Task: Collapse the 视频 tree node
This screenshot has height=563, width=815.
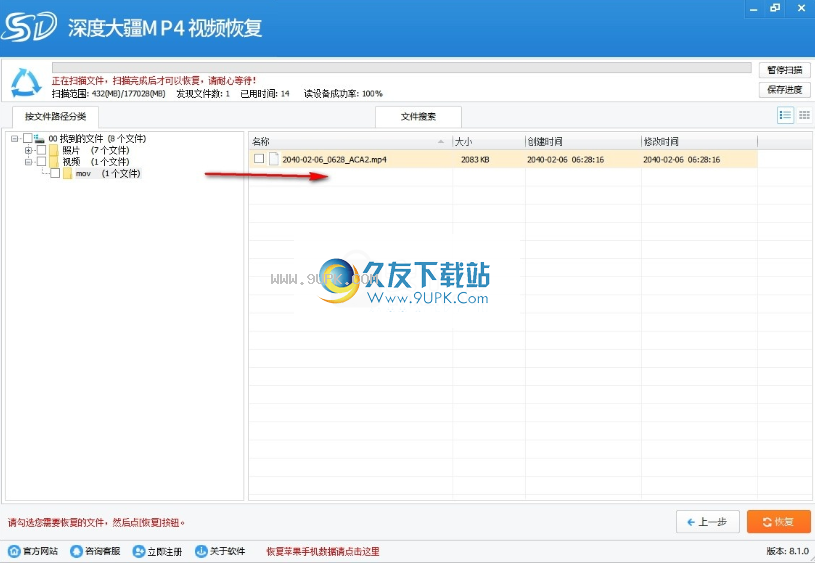Action: [x=29, y=162]
